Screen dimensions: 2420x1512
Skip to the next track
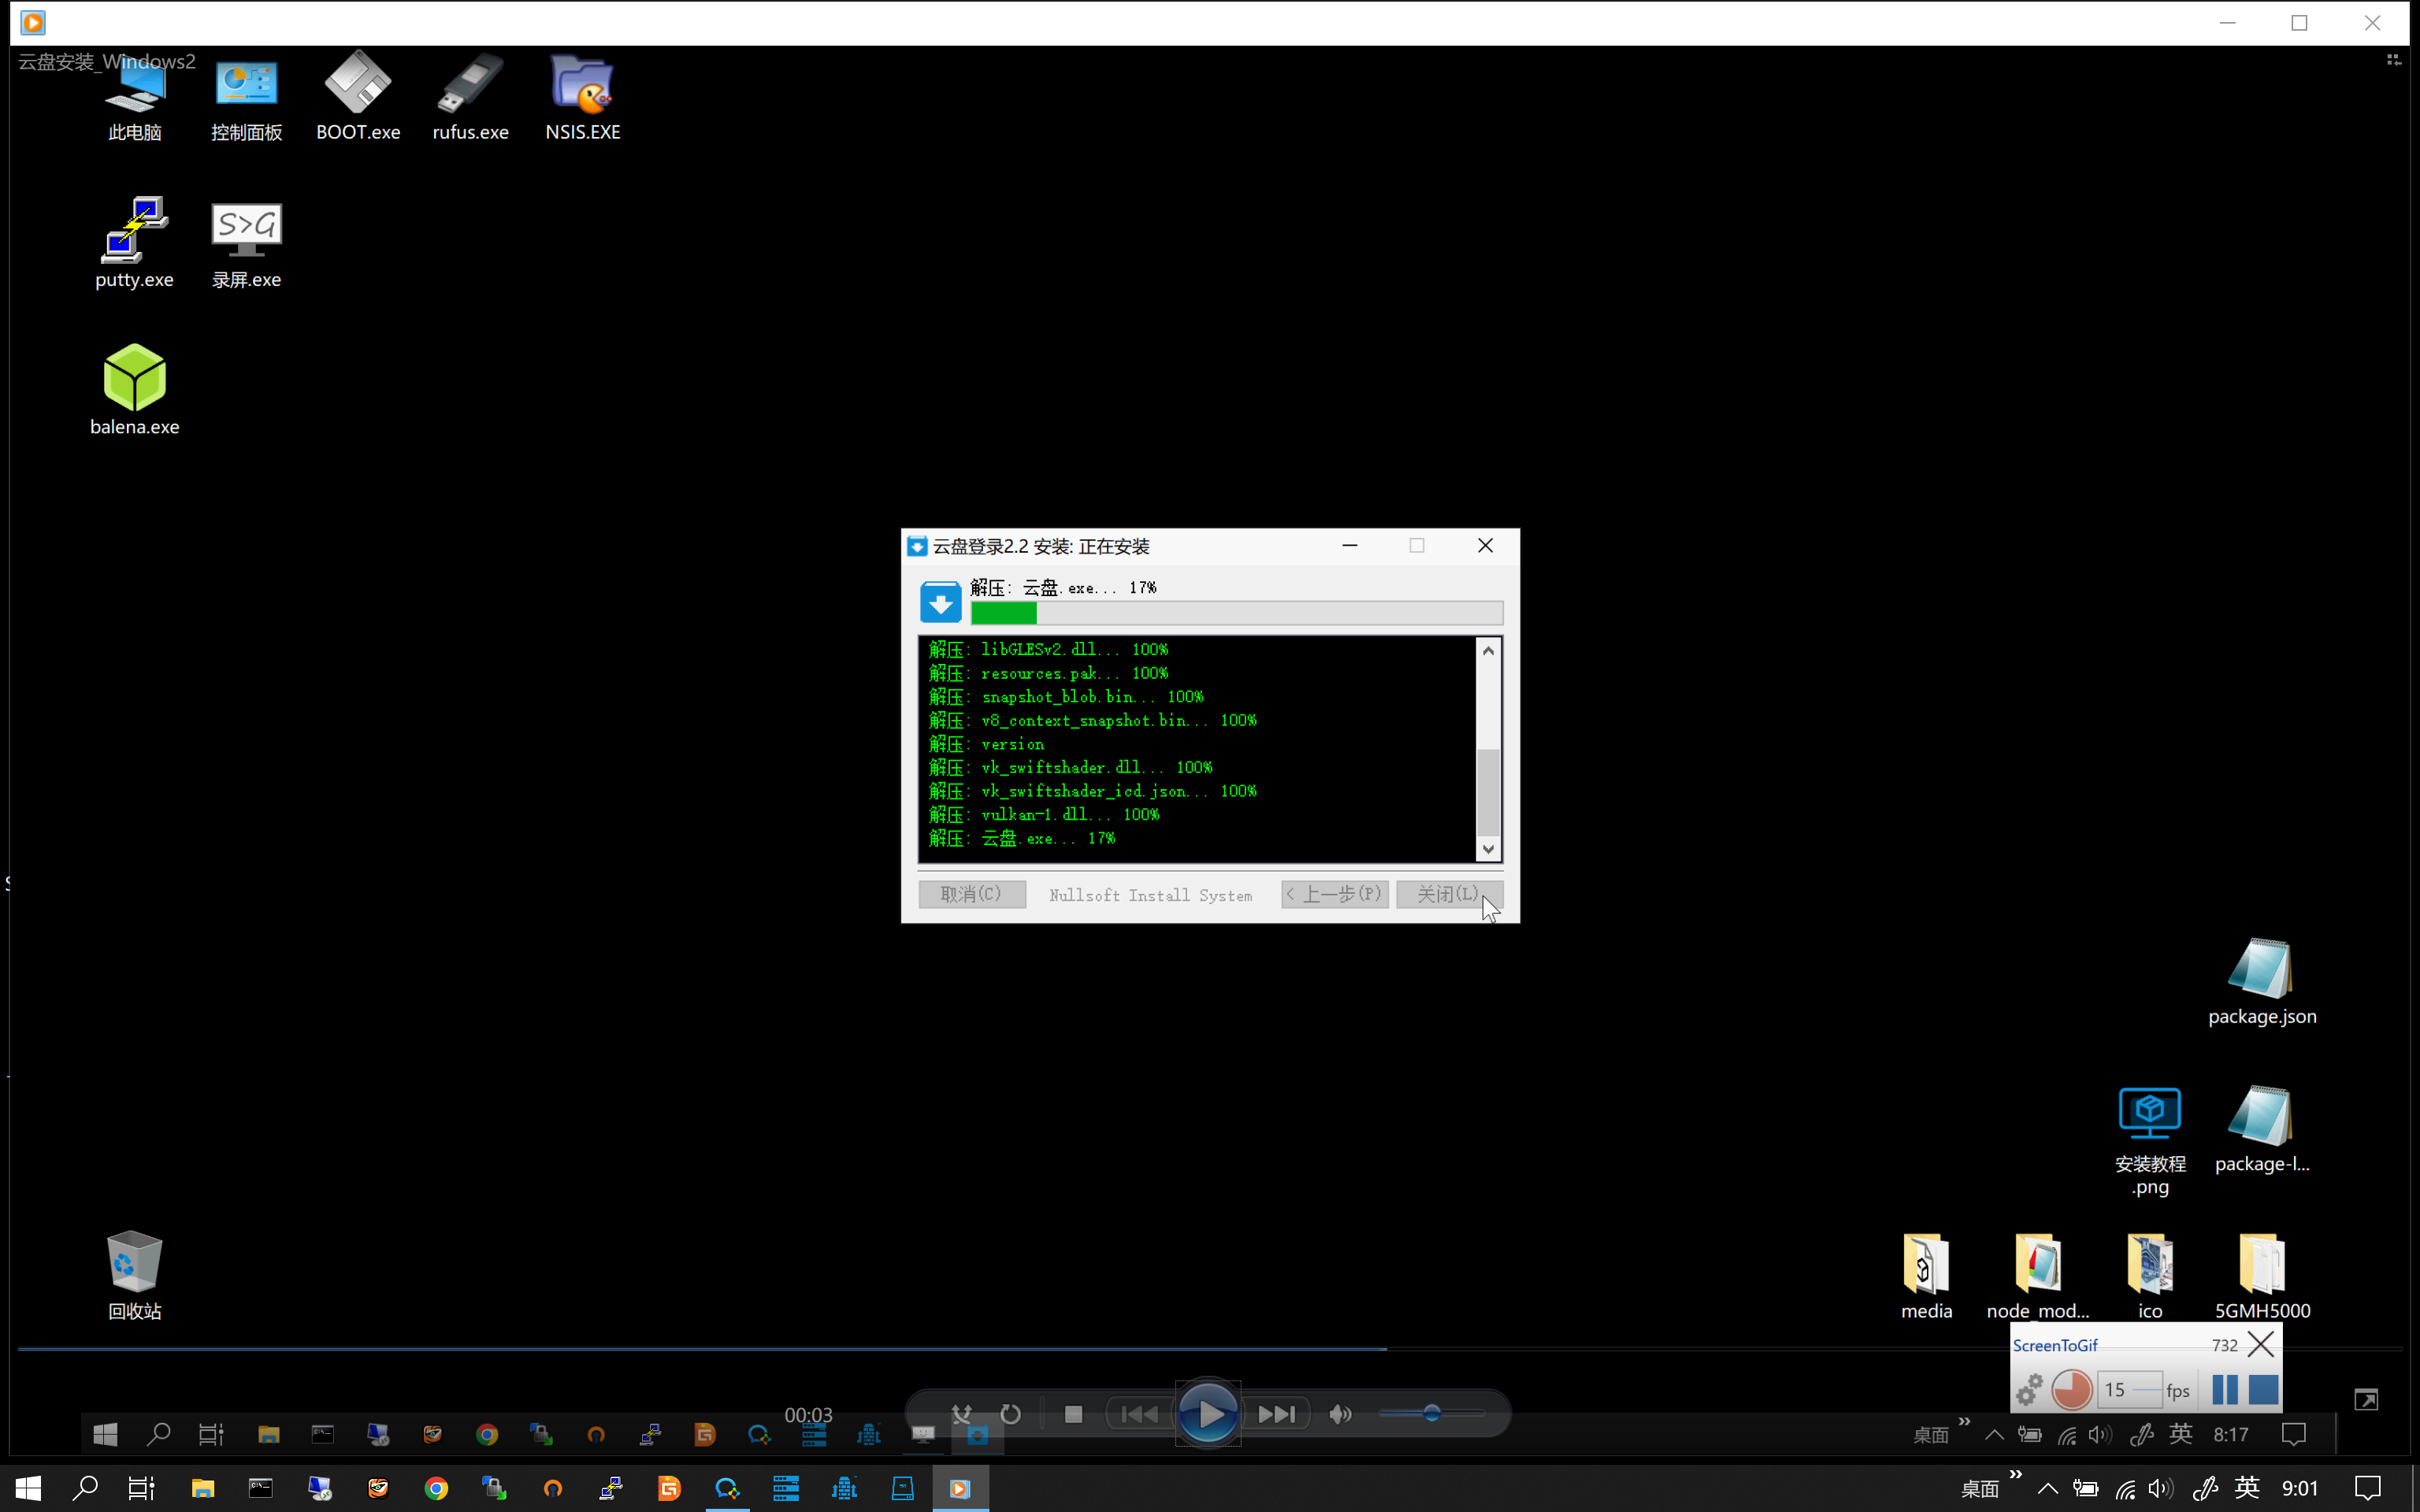click(x=1276, y=1414)
